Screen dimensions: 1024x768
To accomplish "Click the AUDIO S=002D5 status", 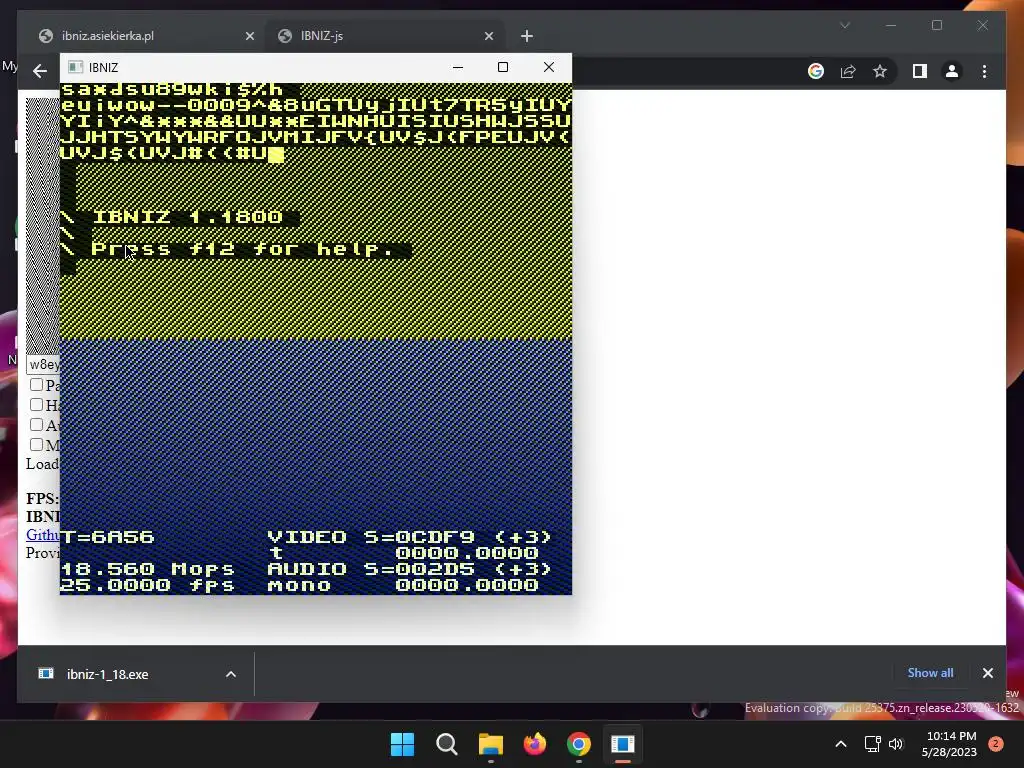I will pyautogui.click(x=409, y=569).
